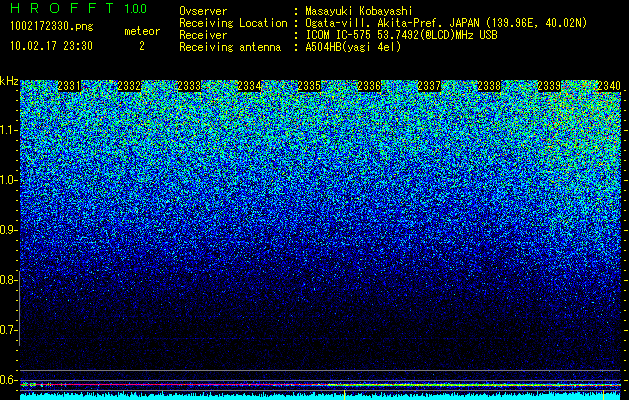The height and width of the screenshot is (400, 629).
Task: Click the 0.8 frequency axis label
Action: pos(8,280)
